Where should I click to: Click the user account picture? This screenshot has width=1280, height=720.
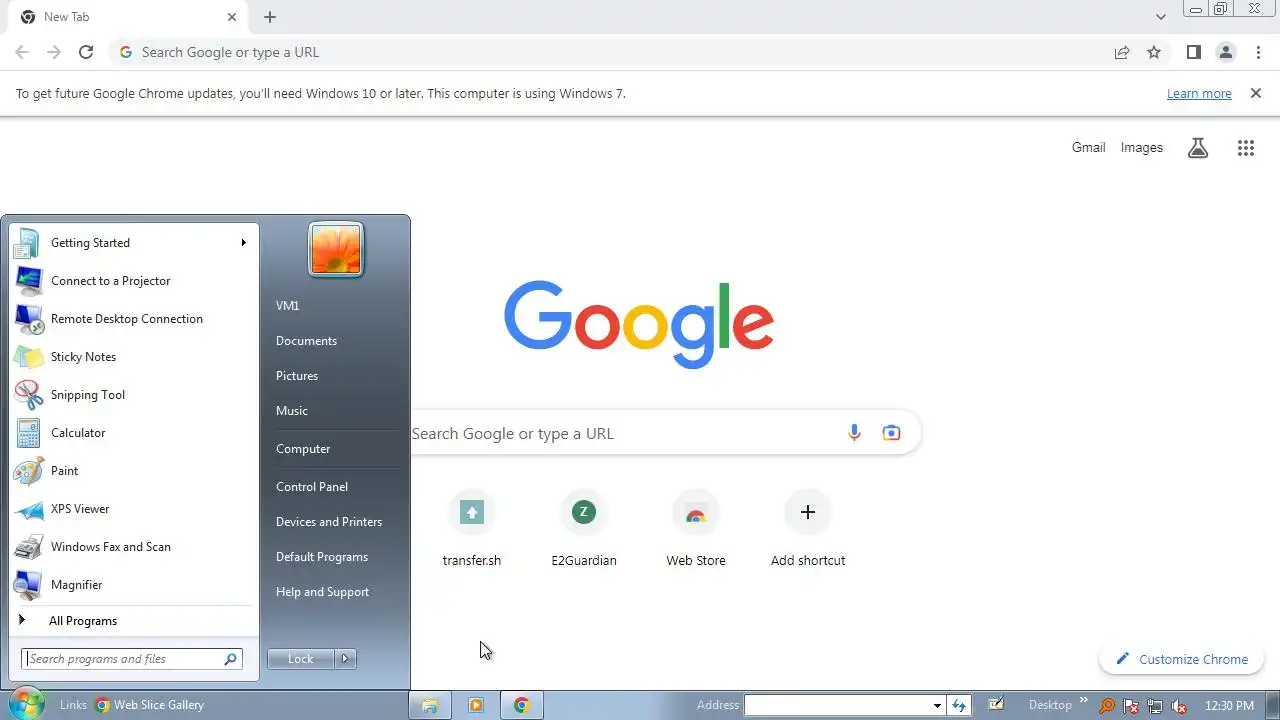[x=336, y=249]
